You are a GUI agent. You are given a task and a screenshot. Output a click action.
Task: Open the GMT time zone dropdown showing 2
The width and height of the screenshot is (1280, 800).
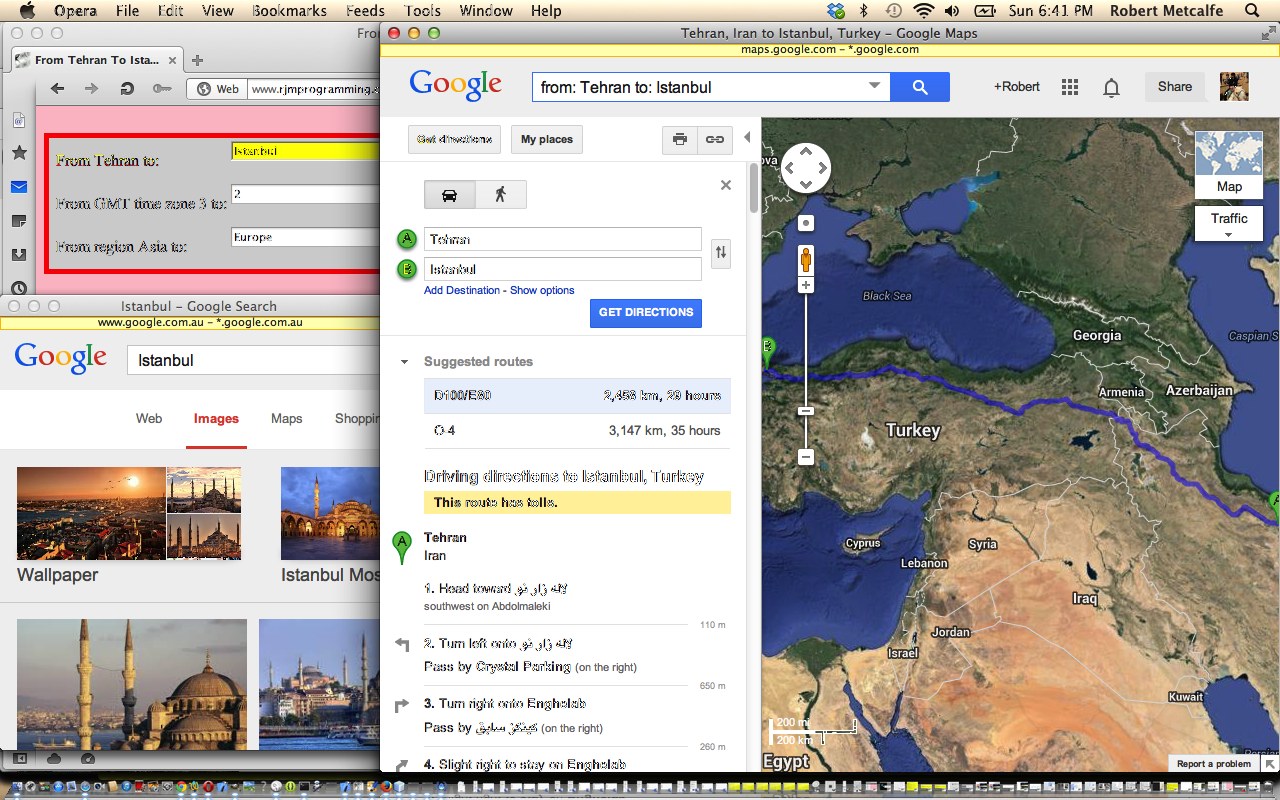pyautogui.click(x=305, y=194)
